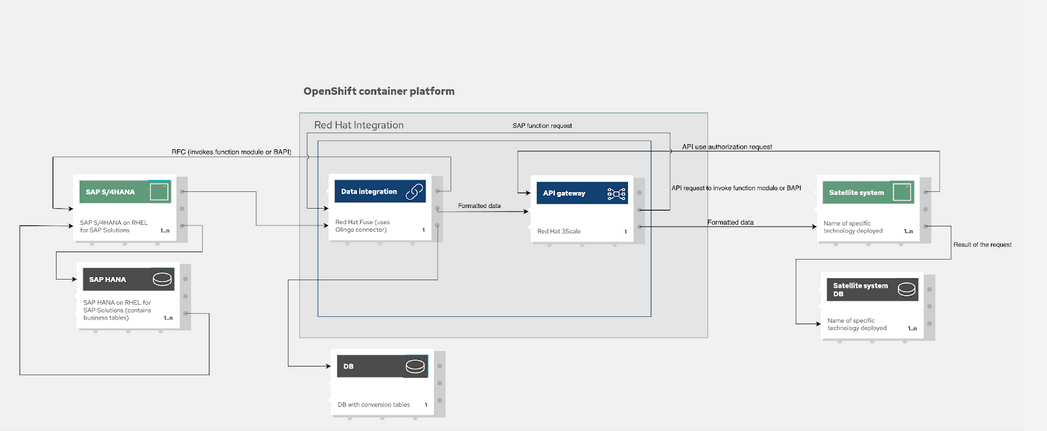Click the SAP function request arrow label
The image size is (1047, 431).
point(542,125)
